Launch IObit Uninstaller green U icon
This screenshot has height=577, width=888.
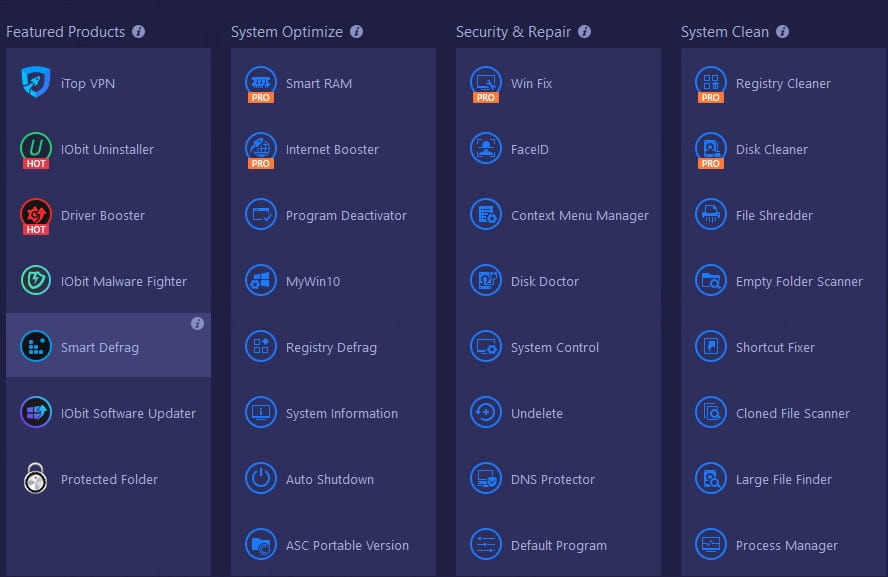36,148
